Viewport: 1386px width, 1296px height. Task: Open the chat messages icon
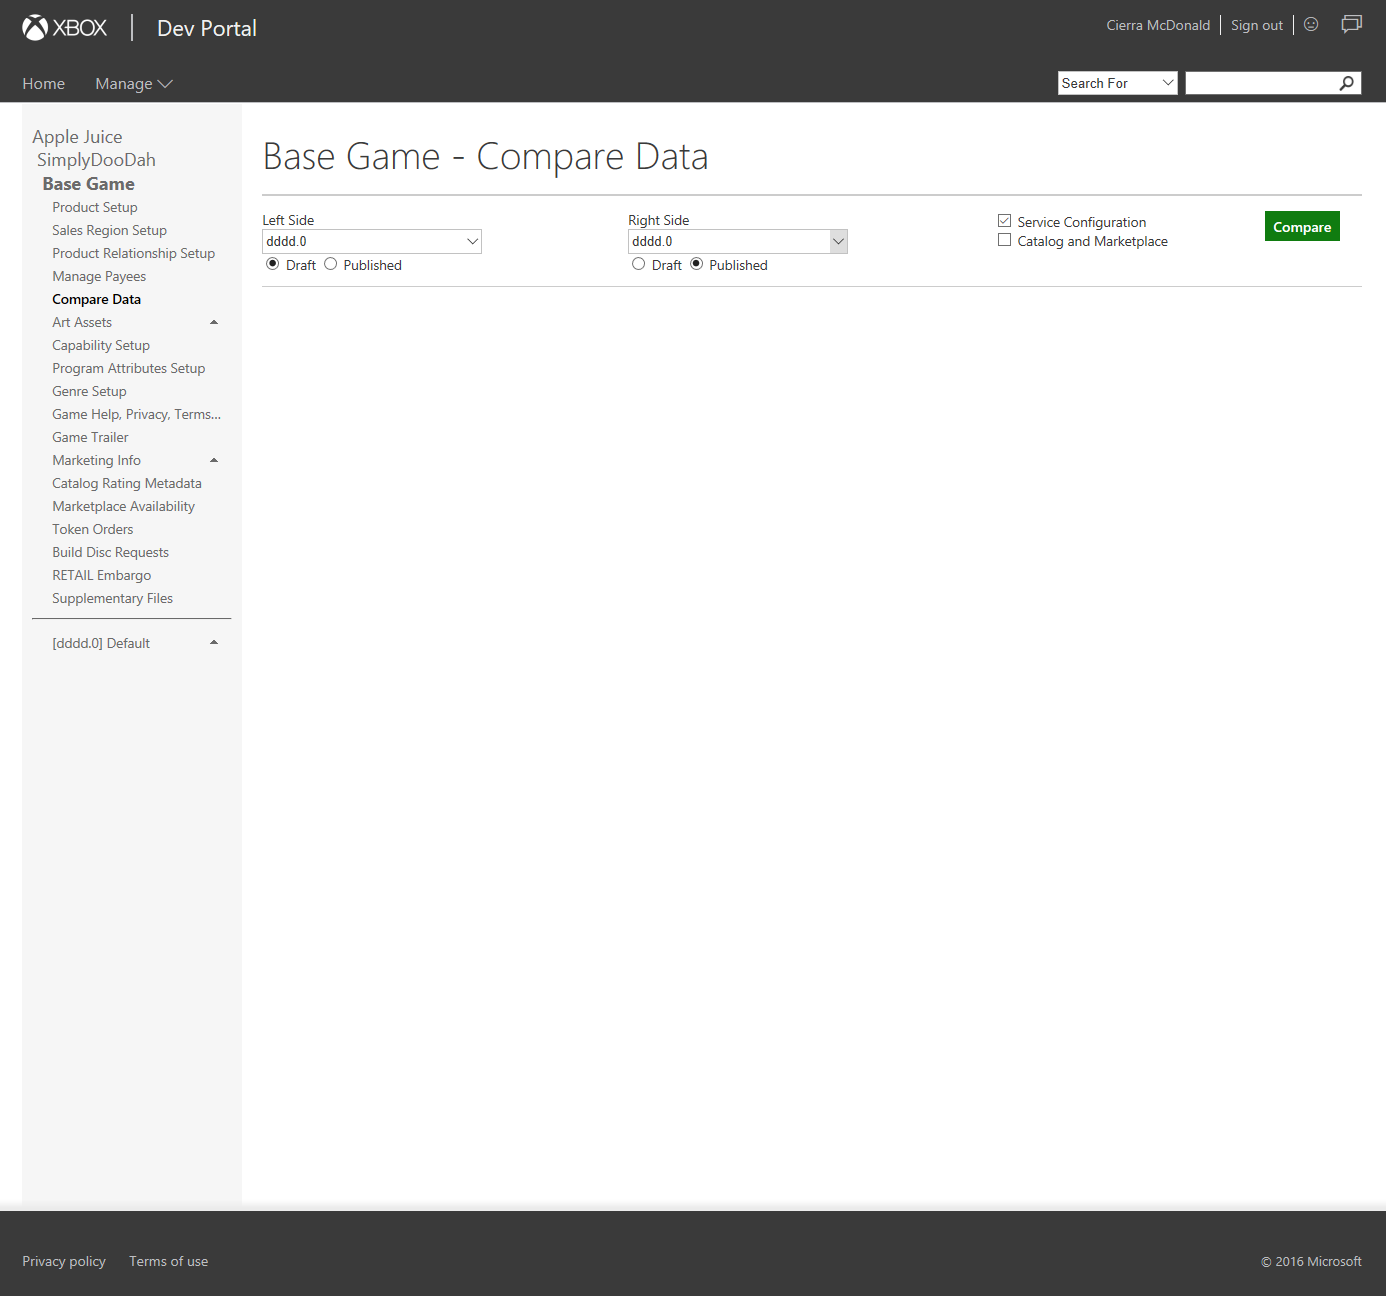coord(1352,24)
